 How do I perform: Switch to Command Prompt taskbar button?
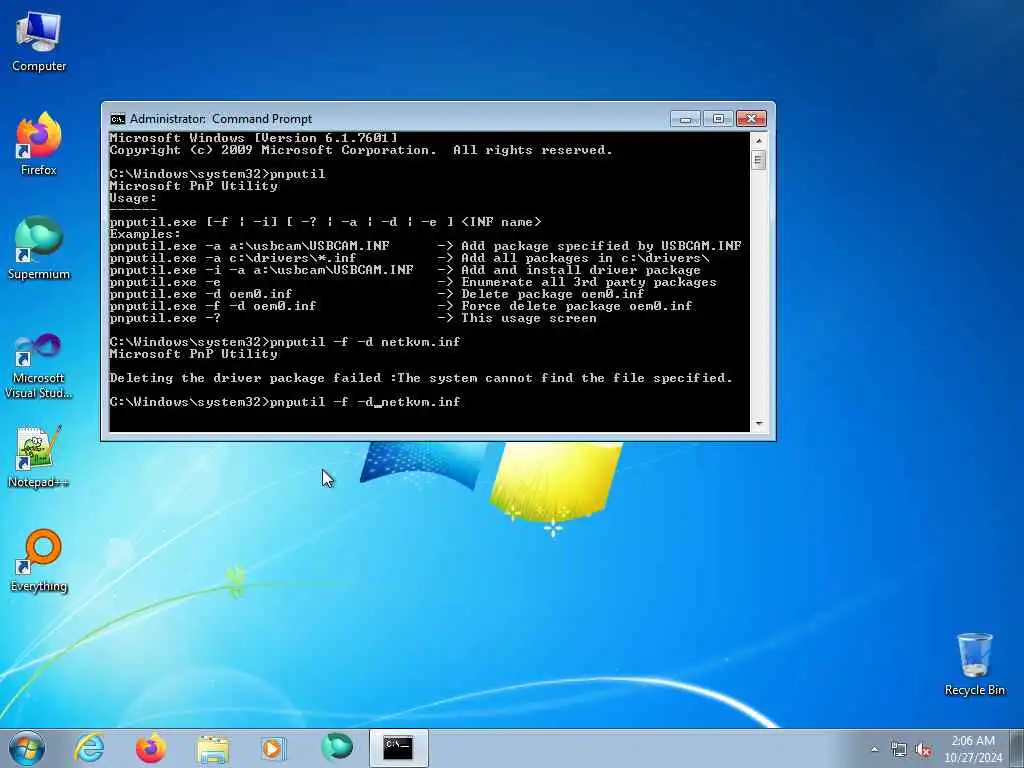pyautogui.click(x=398, y=748)
